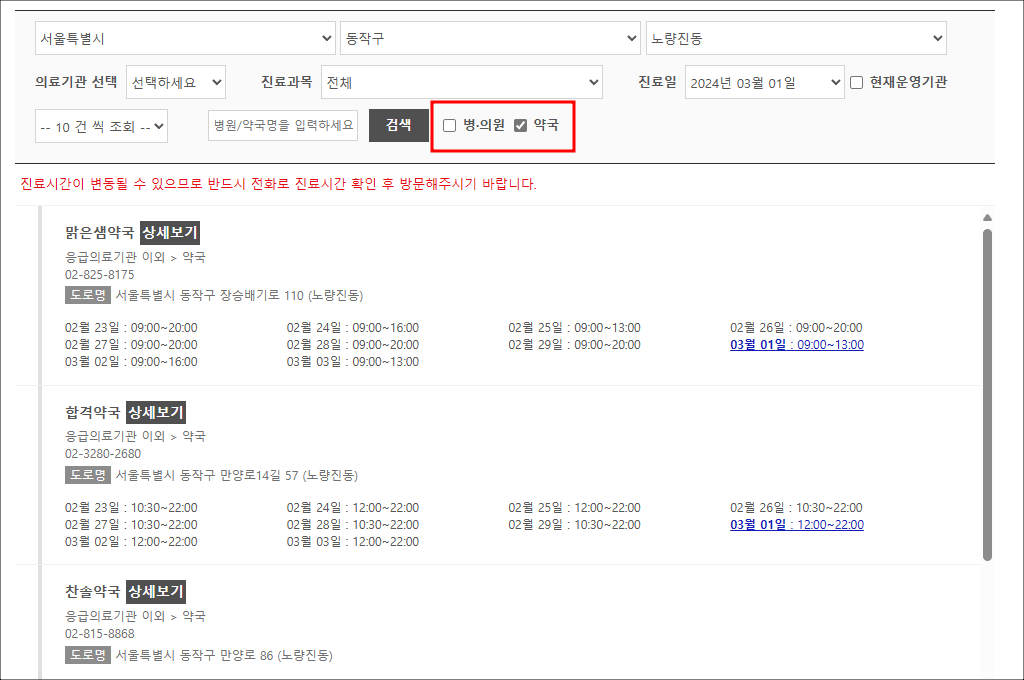Open the 진료과목 '전체' department dropdown
This screenshot has width=1024, height=680.
click(460, 82)
